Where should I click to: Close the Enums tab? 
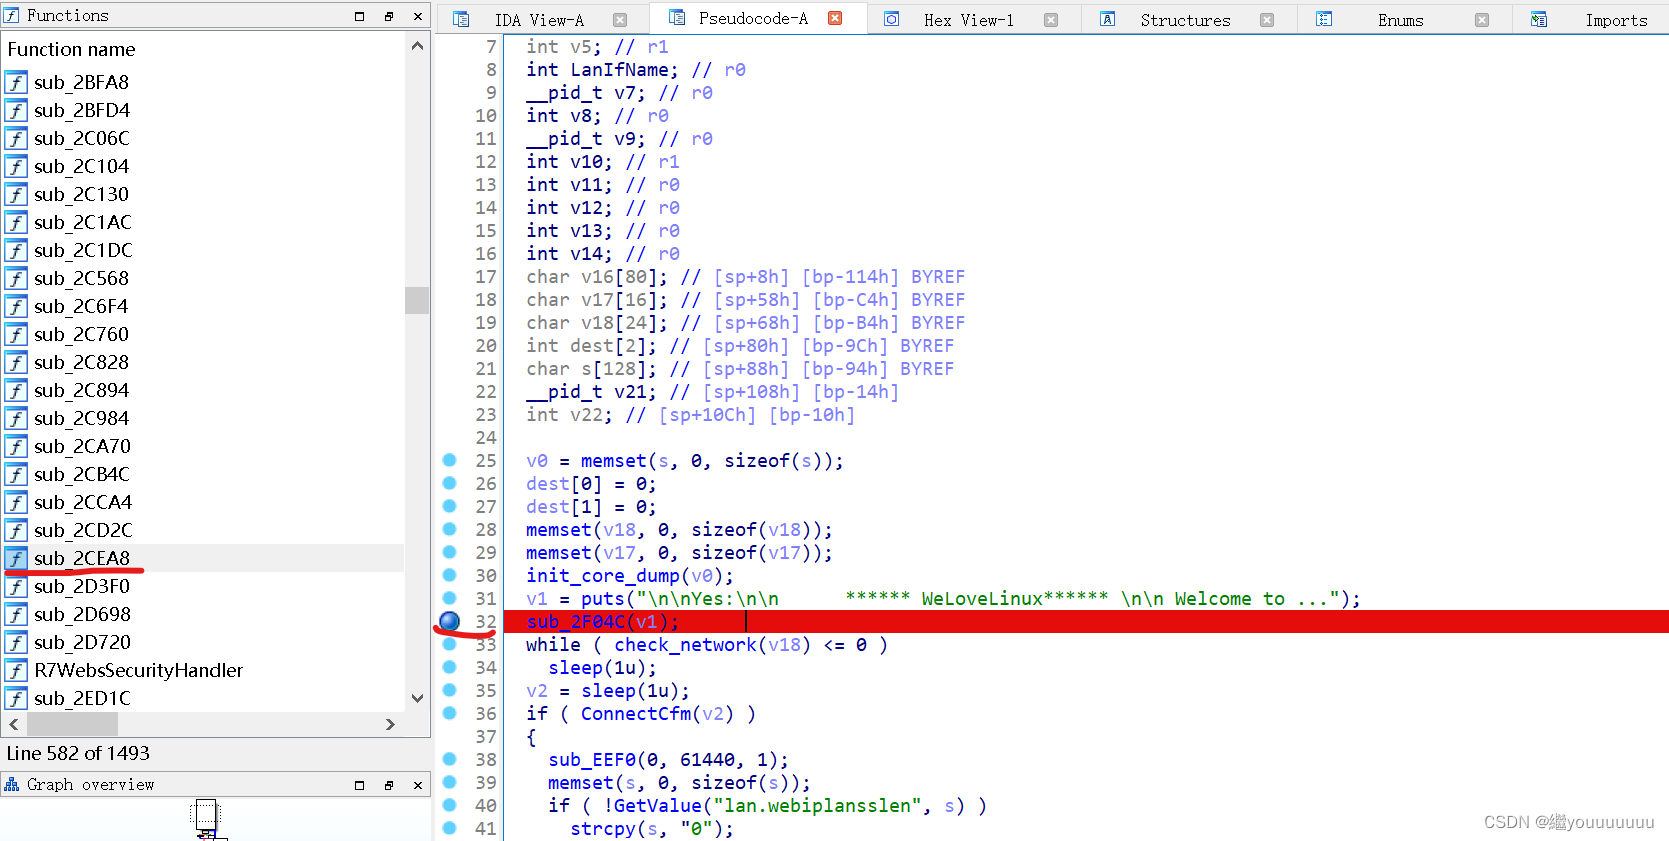tap(1482, 20)
